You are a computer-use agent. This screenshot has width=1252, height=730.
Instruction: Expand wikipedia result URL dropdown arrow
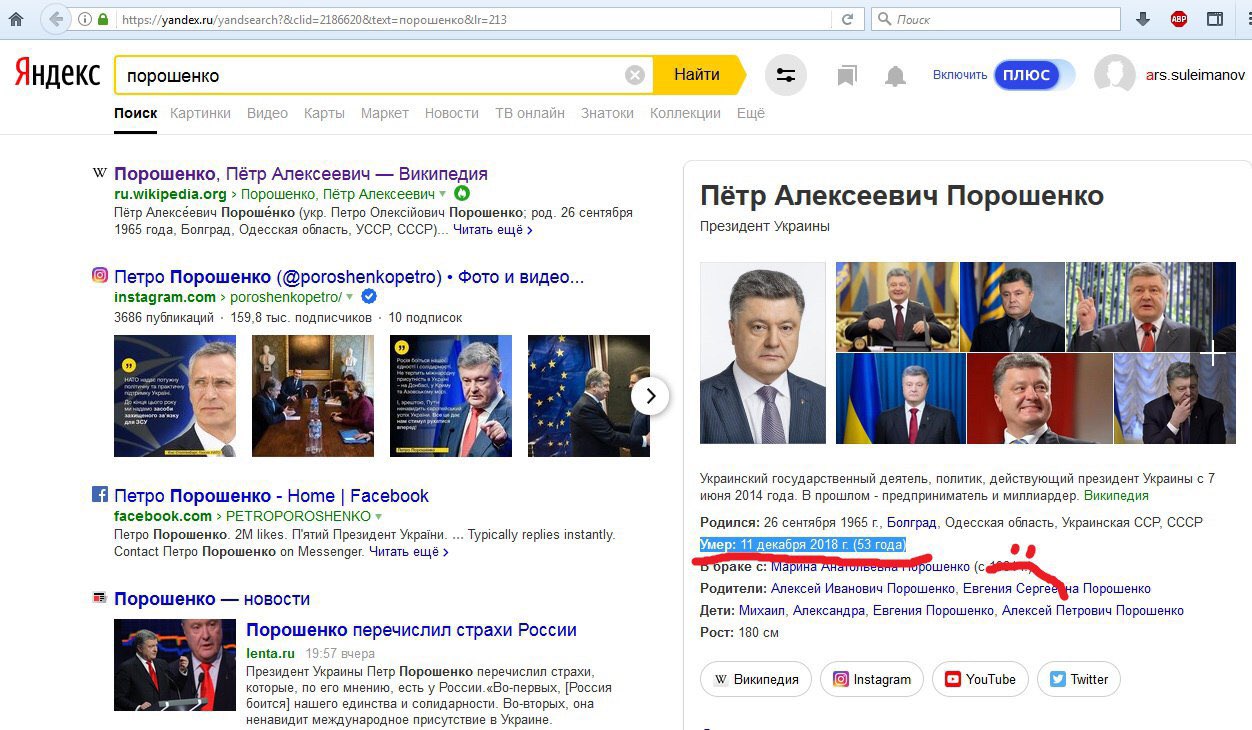[x=443, y=194]
